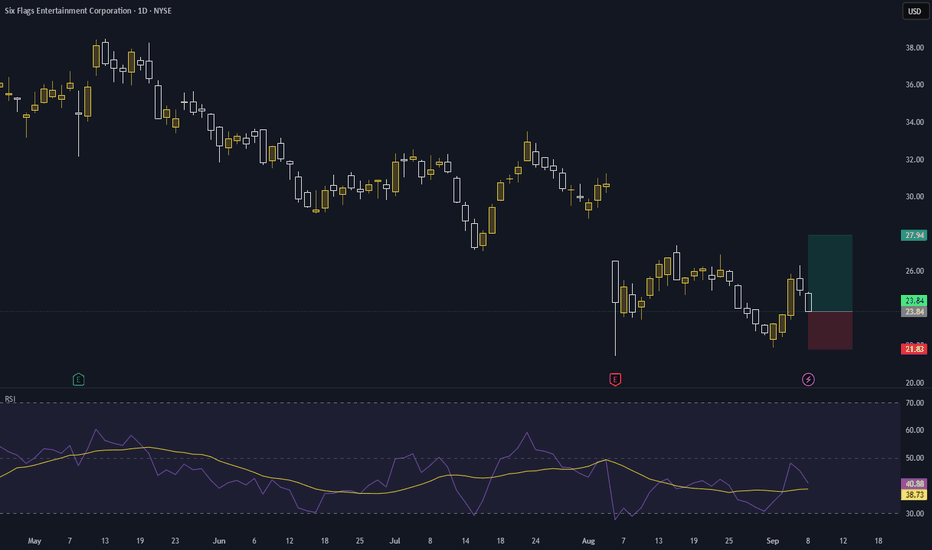This screenshot has height=550, width=932.
Task: Click the 27.94 take-profit price label
Action: [914, 235]
